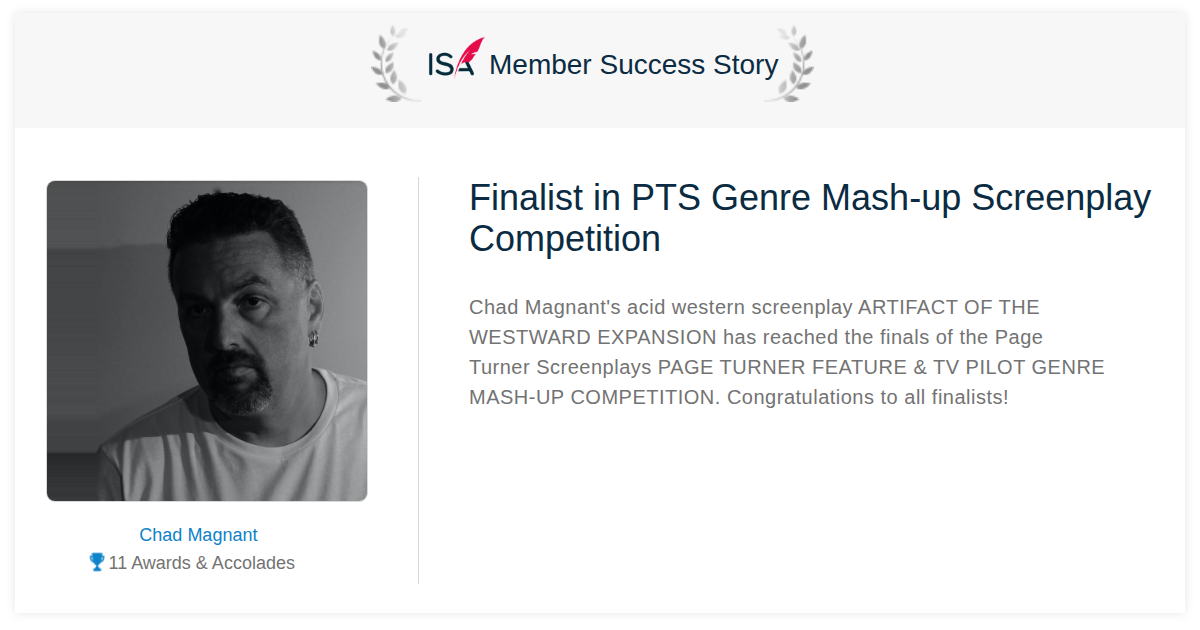Click the MASH-UP COMPETITION text in paragraph

click(594, 397)
